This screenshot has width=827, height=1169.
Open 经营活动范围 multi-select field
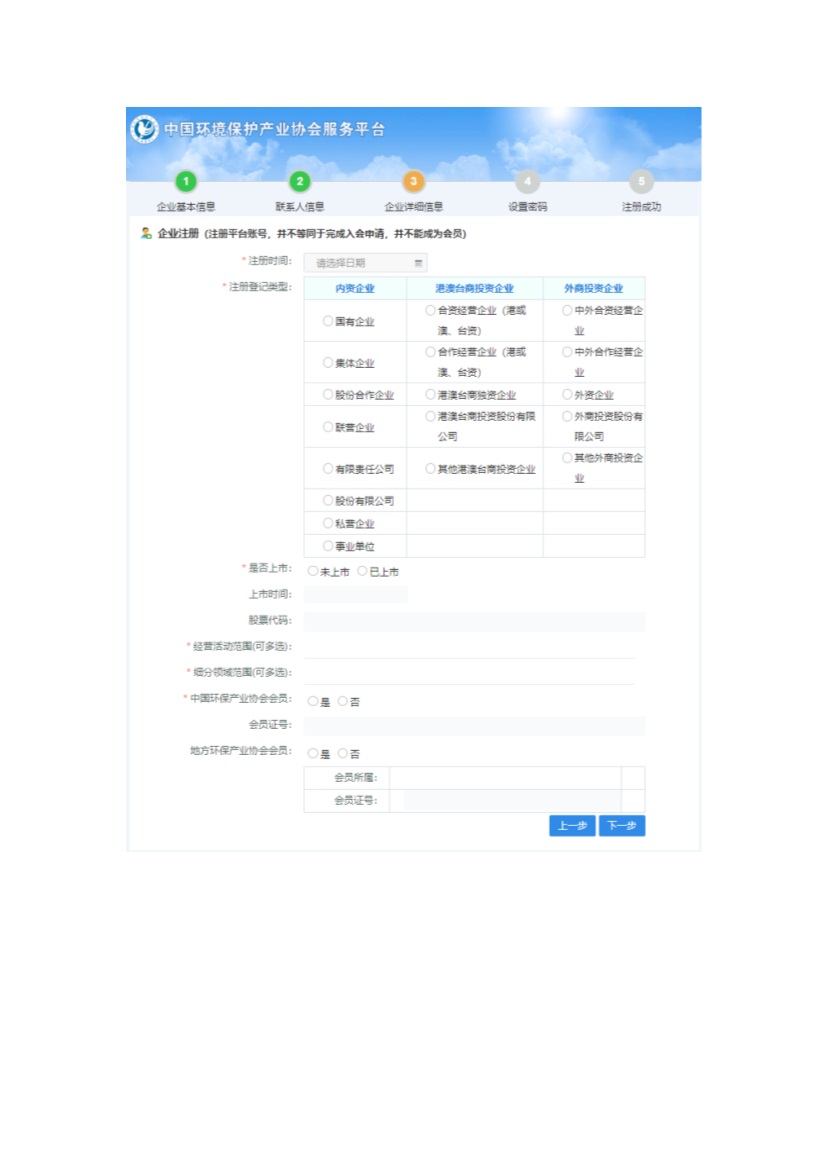click(x=469, y=647)
